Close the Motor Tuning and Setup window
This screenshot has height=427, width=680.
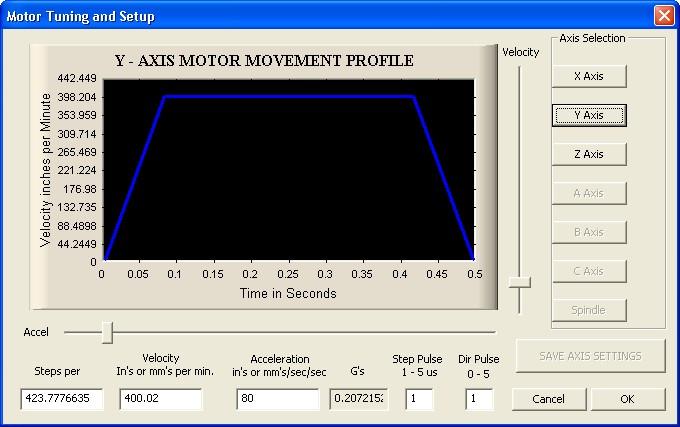[662, 16]
